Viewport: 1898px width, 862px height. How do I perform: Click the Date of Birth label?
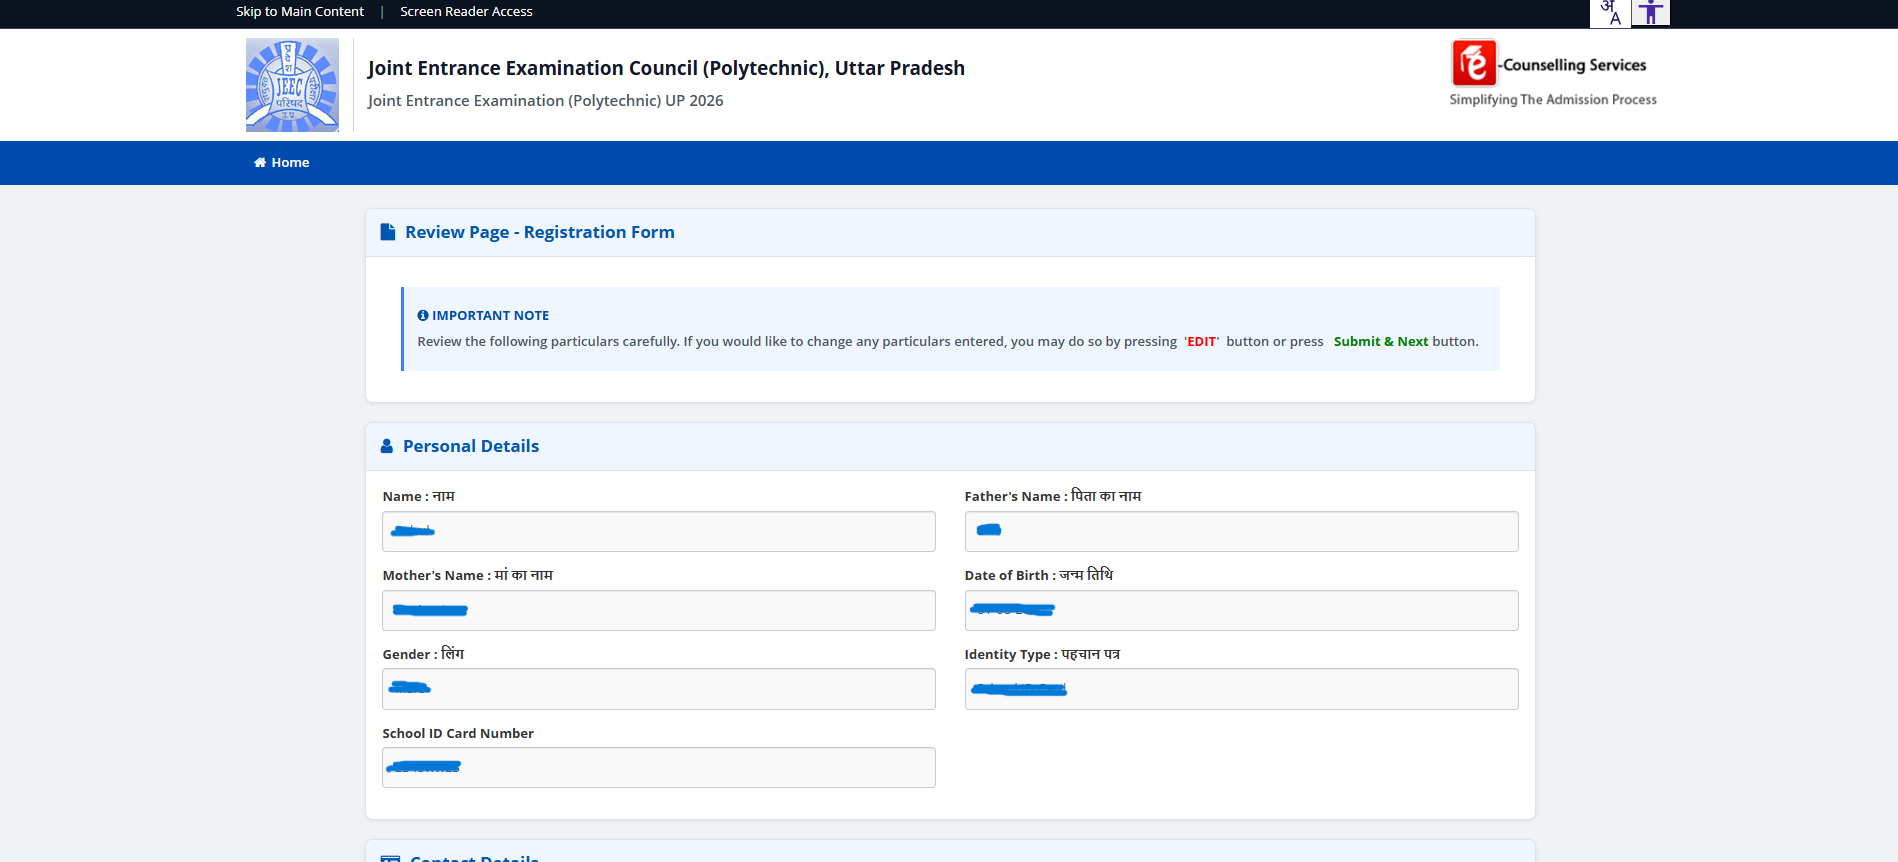[1038, 576]
